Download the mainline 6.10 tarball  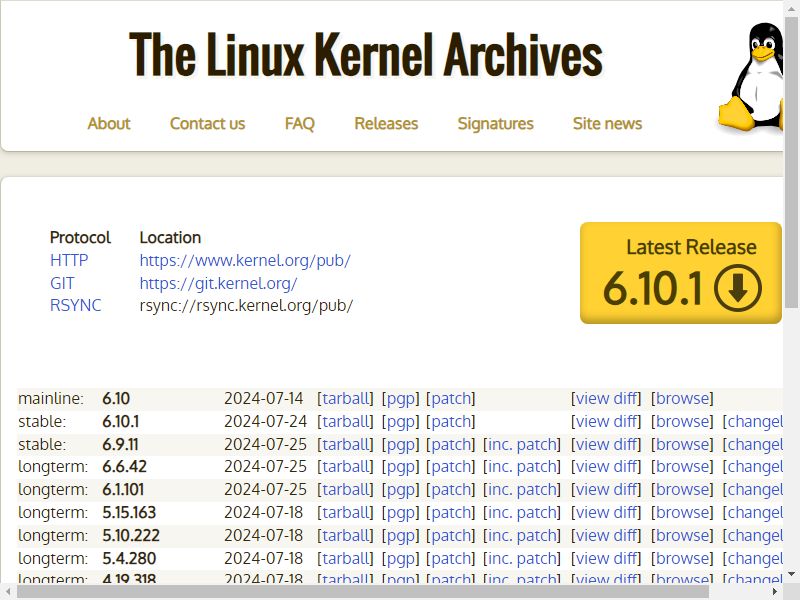(x=345, y=398)
